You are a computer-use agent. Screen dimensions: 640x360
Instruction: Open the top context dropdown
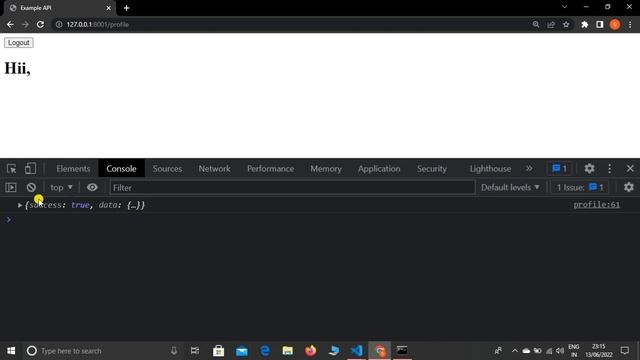(61, 187)
